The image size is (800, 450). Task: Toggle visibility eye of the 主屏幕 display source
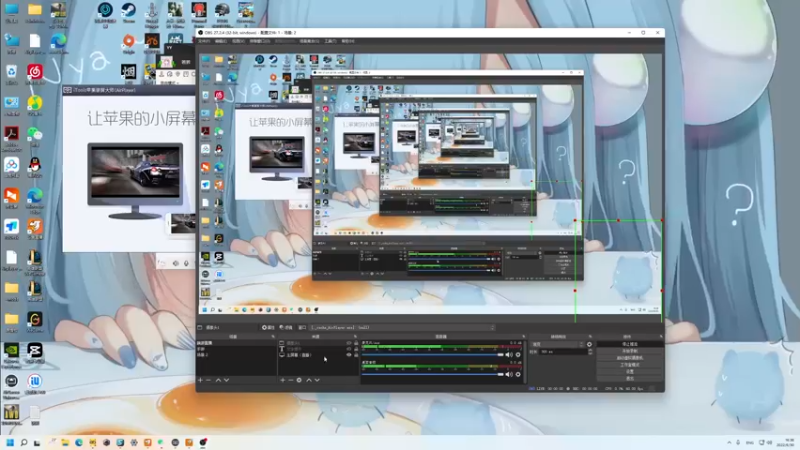coord(349,355)
